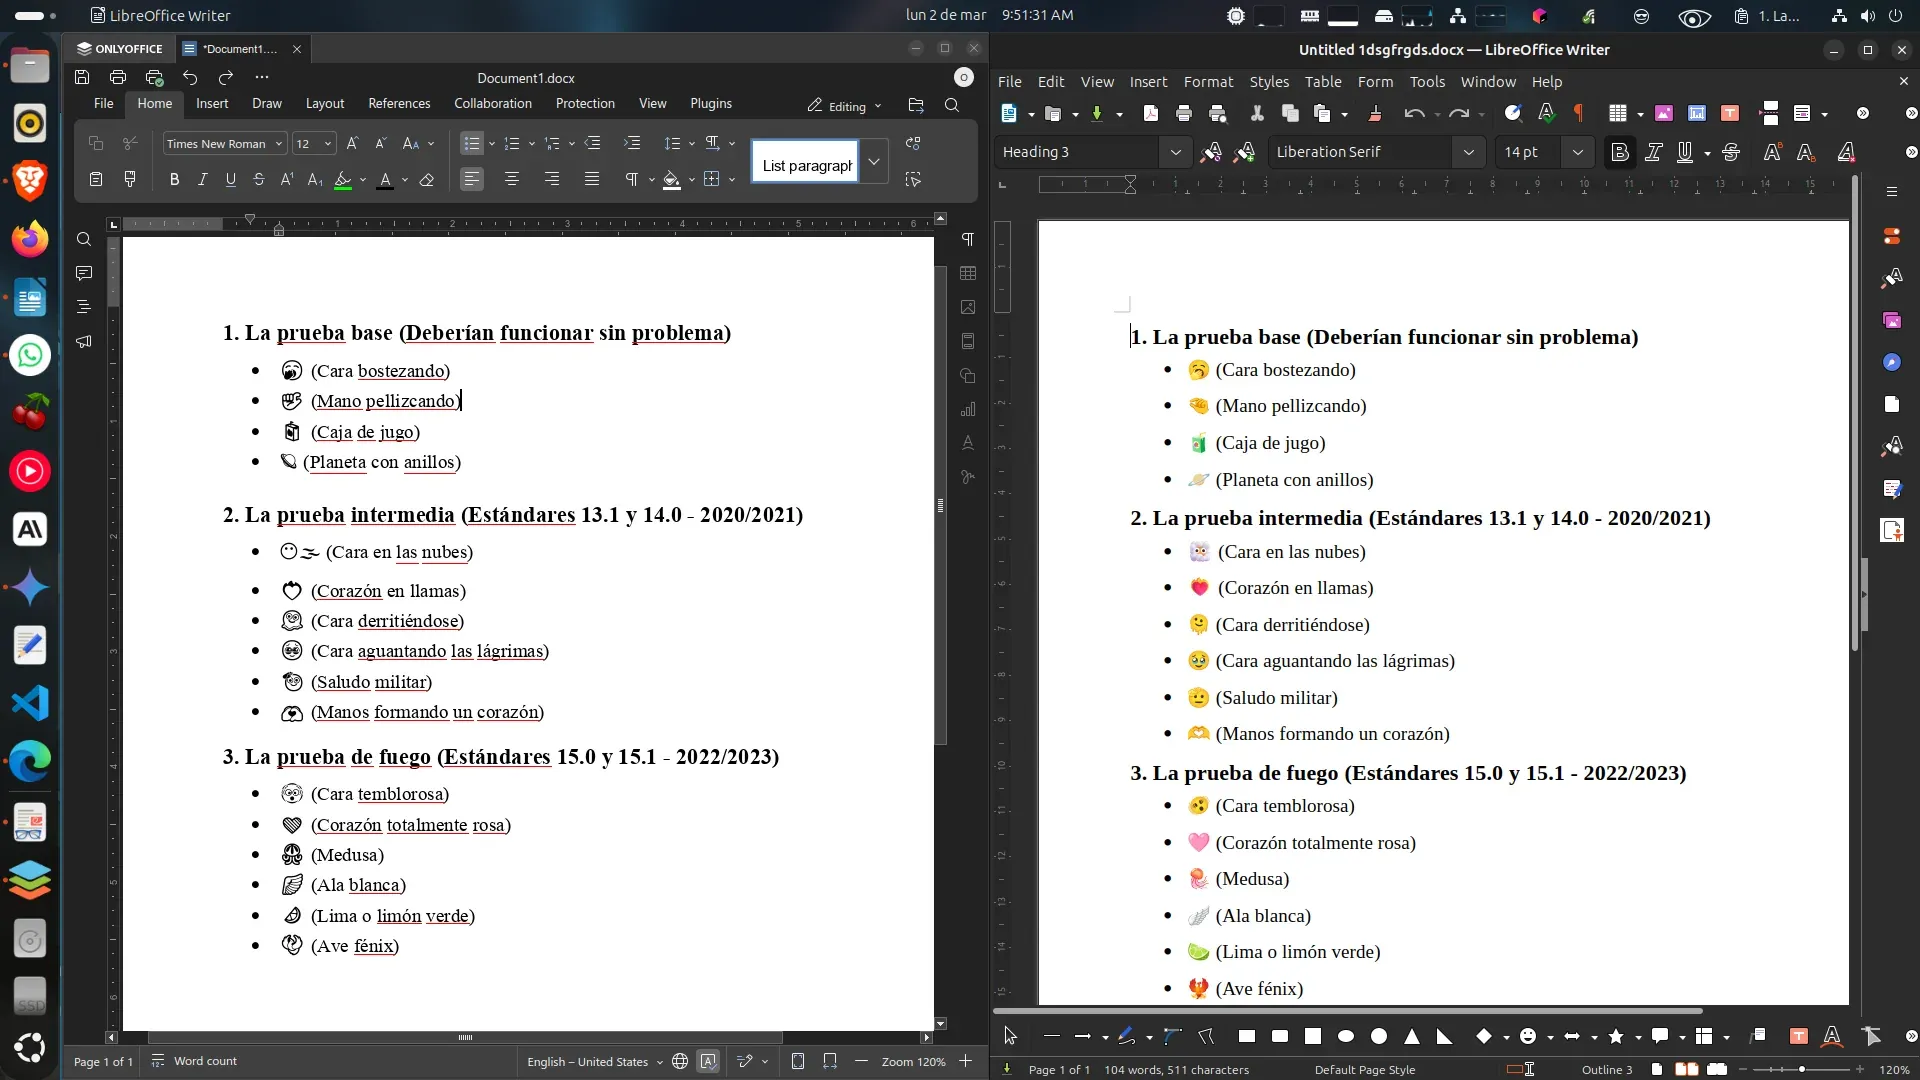Toggle subscript in ONLYOFFICE toolbar
The height and width of the screenshot is (1080, 1920).
[315, 180]
